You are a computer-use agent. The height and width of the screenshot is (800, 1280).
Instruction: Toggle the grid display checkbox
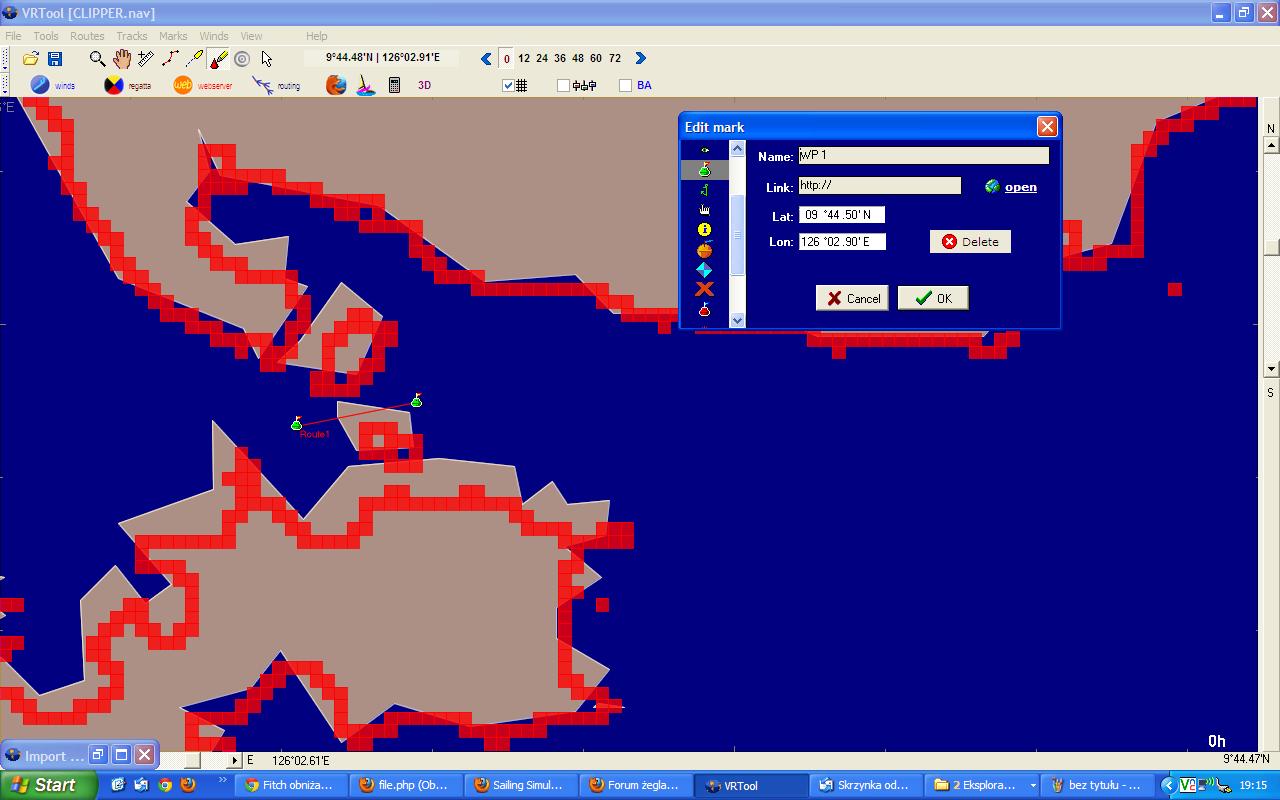508,85
